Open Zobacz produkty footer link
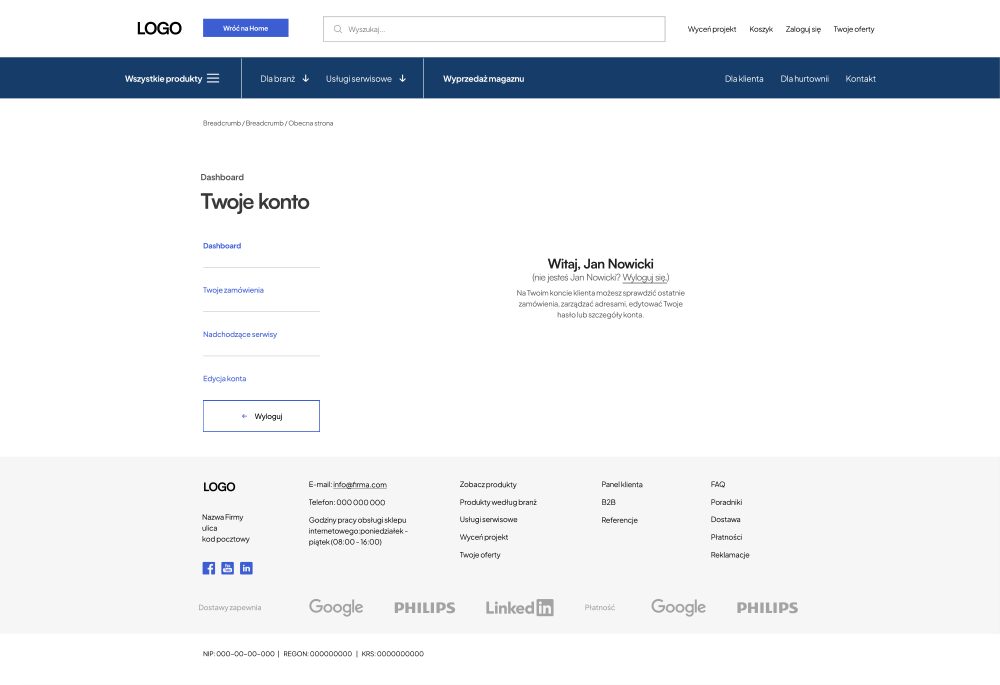Image resolution: width=1000 pixels, height=685 pixels. [x=488, y=485]
